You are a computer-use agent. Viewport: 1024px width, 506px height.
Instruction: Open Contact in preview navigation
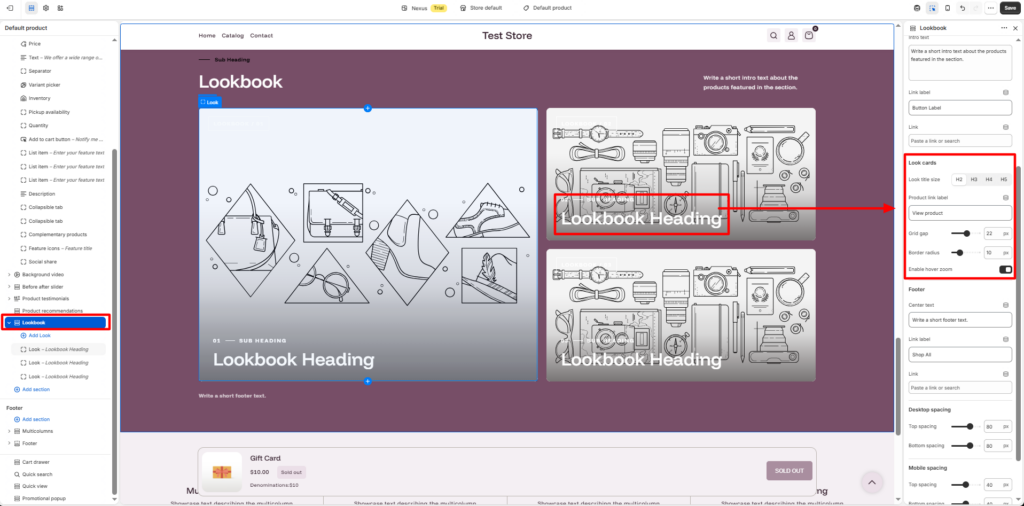tap(261, 36)
